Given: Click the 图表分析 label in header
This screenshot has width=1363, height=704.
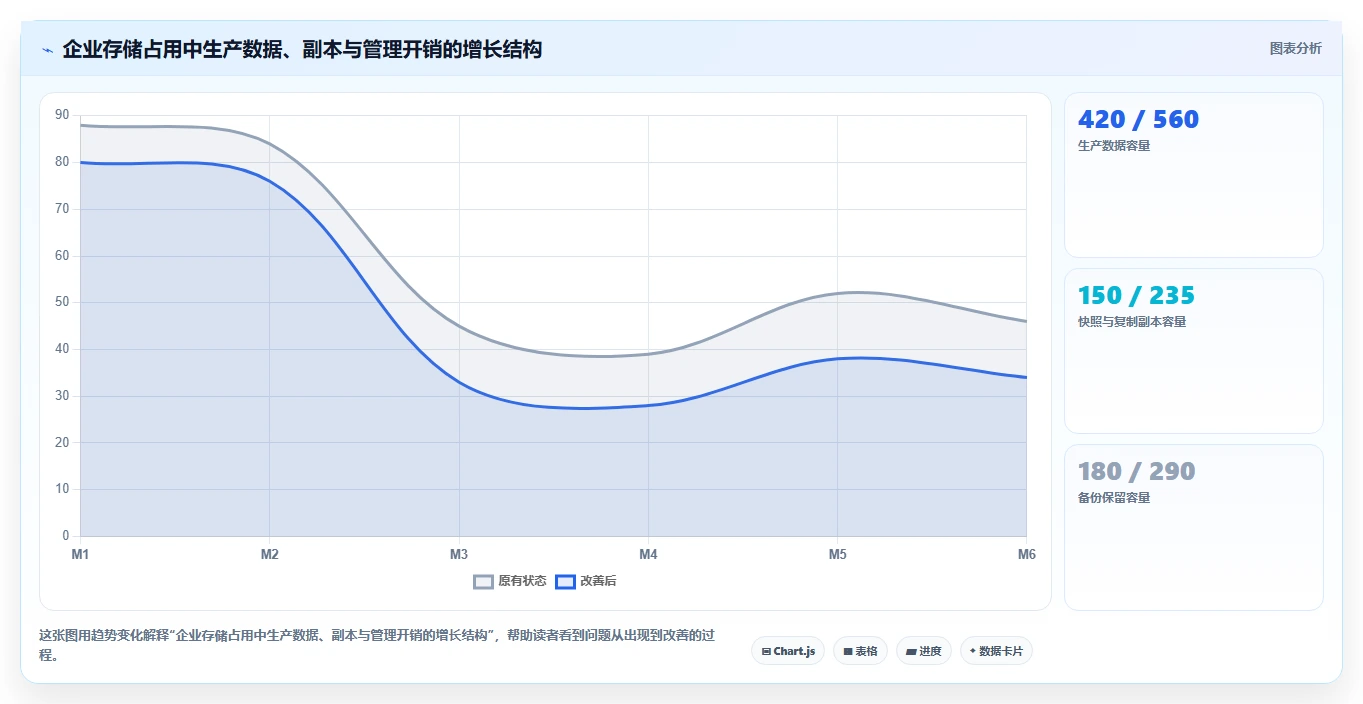Looking at the screenshot, I should 1295,48.
